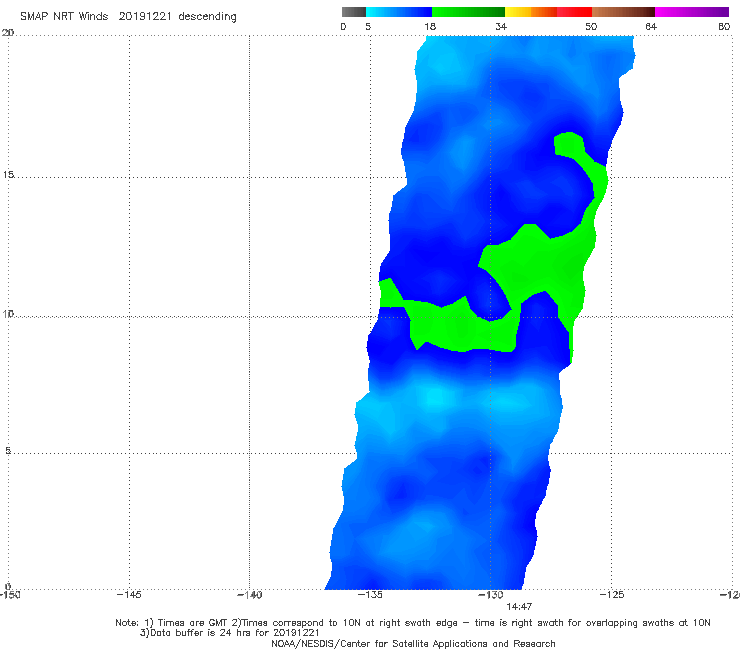Click the longitude axis label "-130"
The height and width of the screenshot is (650, 740).
(491, 595)
